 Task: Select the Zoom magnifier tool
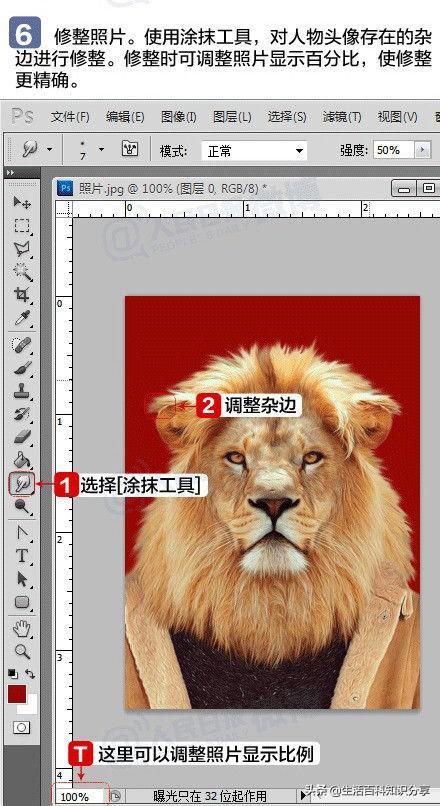(x=22, y=651)
